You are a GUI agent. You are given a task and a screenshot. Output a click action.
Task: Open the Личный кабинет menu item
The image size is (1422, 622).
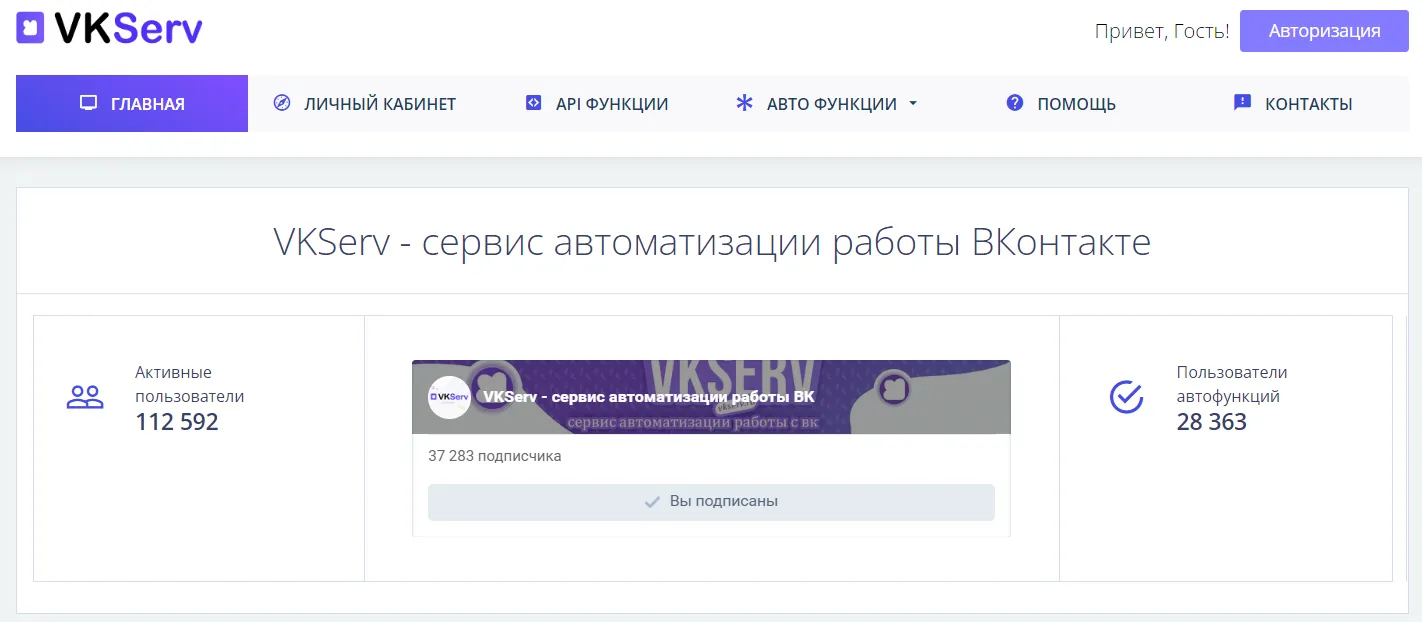tap(364, 103)
